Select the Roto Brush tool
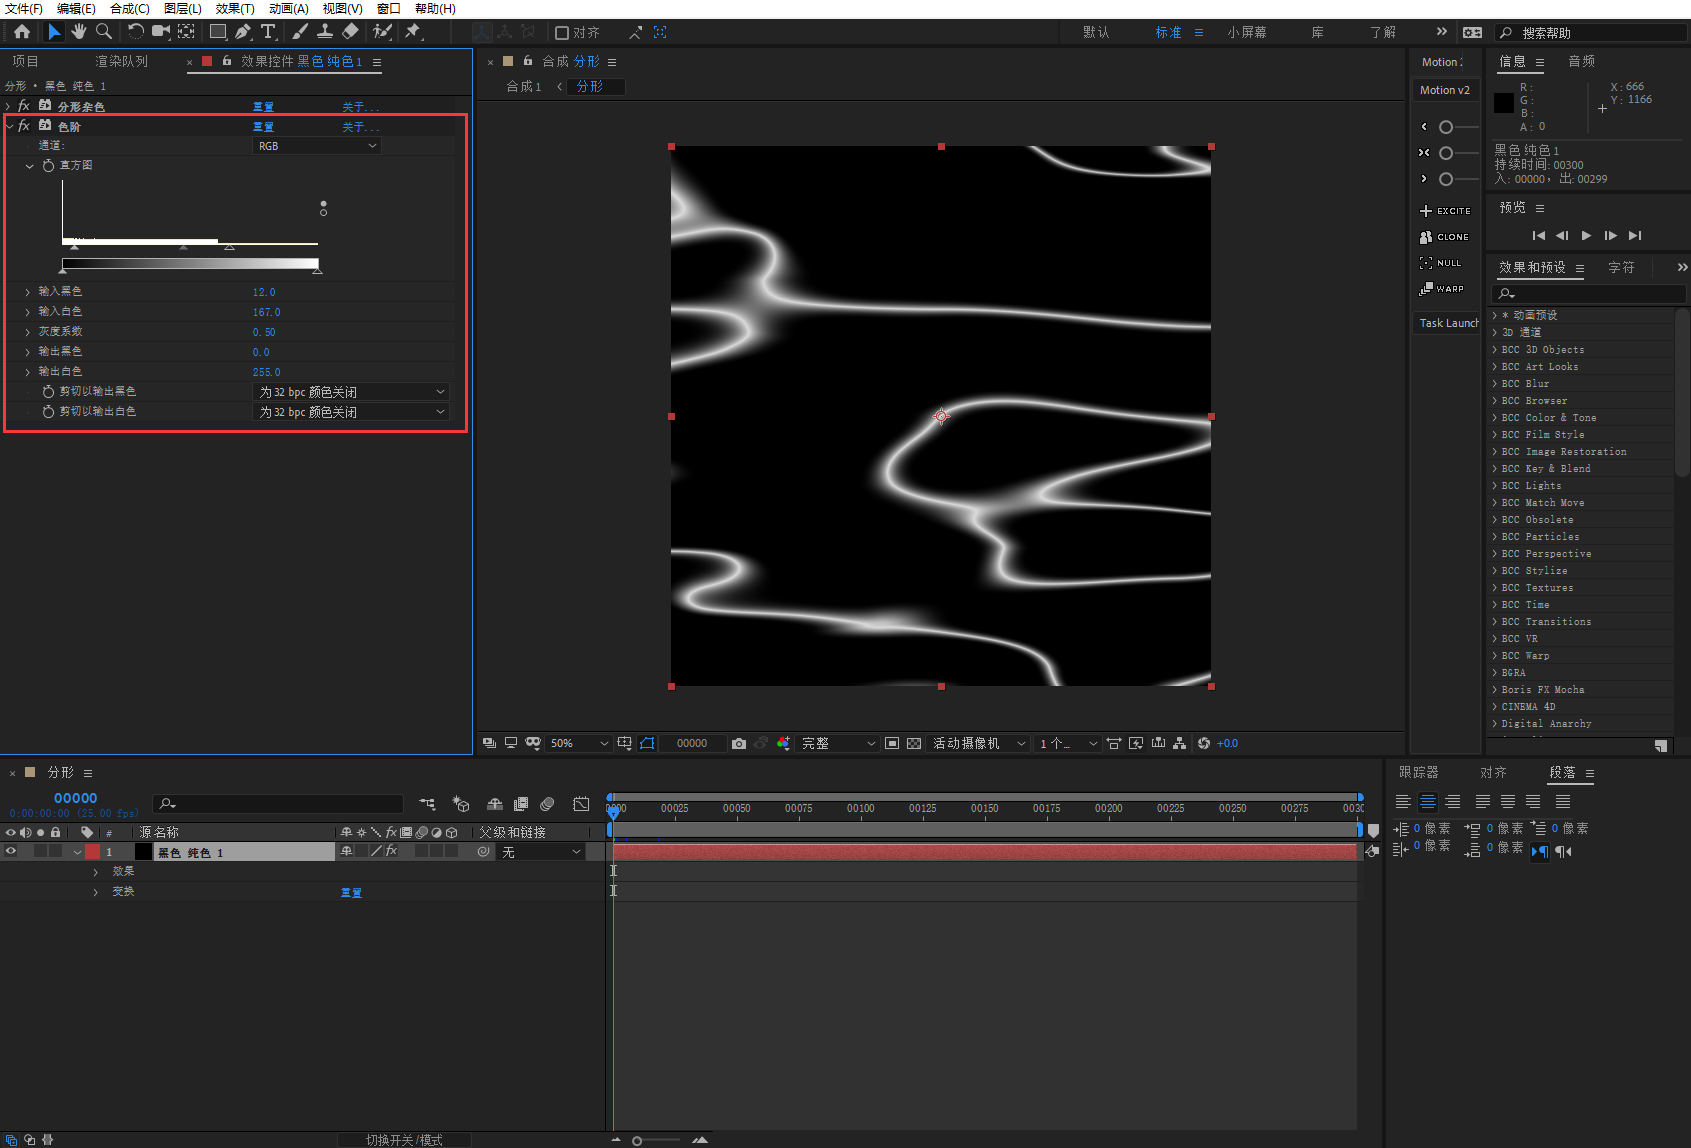This screenshot has height=1148, width=1691. click(382, 32)
